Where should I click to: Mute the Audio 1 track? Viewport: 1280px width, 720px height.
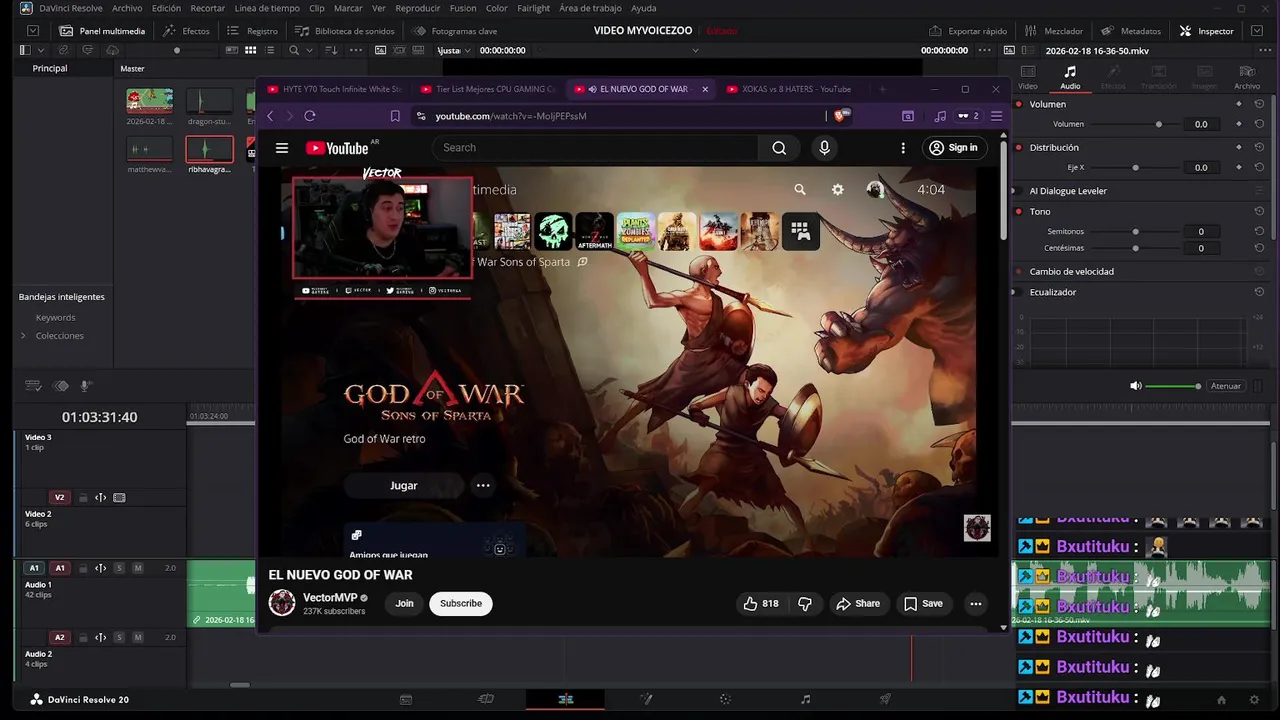click(x=138, y=568)
